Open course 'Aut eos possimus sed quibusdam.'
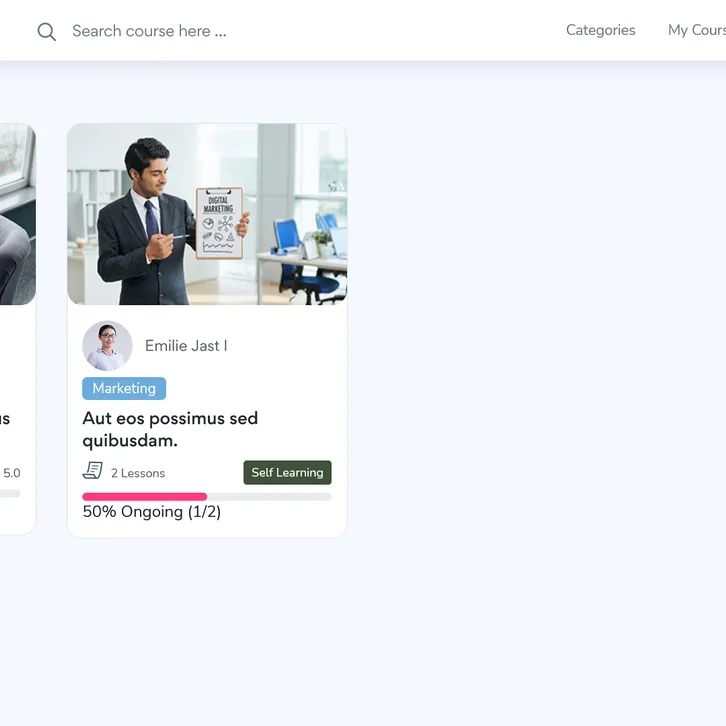Viewport: 726px width, 726px height. point(170,429)
